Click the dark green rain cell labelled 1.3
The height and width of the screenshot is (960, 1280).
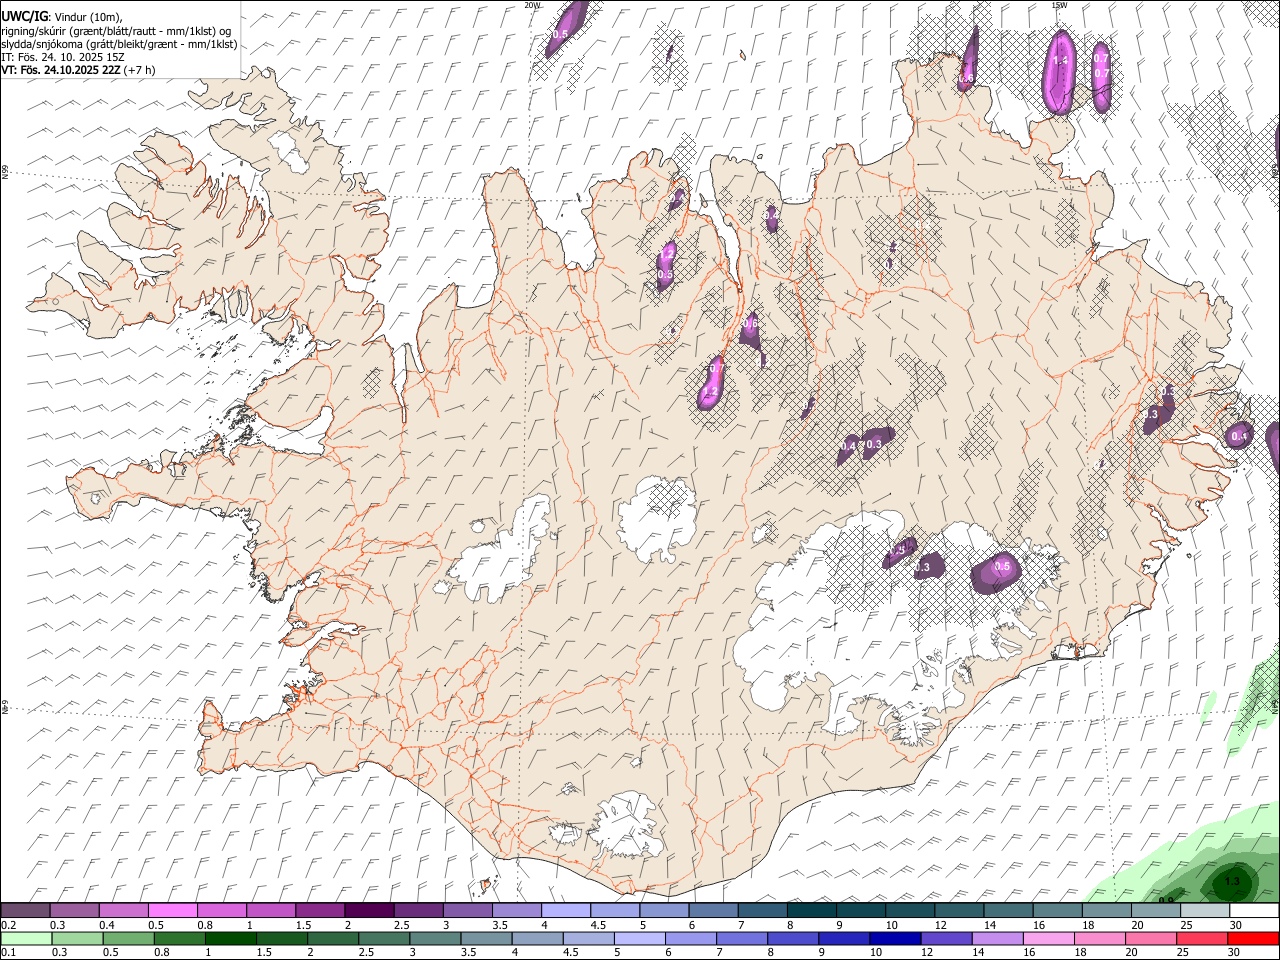[x=1230, y=882]
